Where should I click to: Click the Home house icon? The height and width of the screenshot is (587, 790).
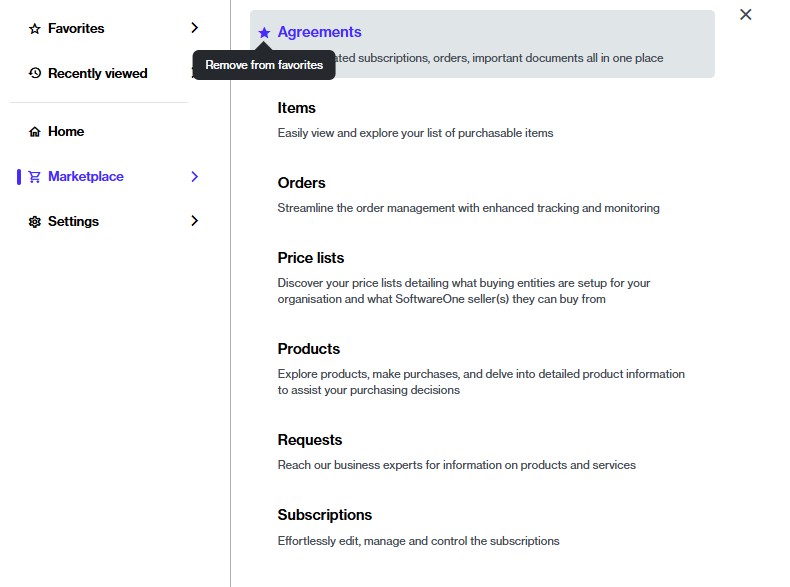coord(35,132)
